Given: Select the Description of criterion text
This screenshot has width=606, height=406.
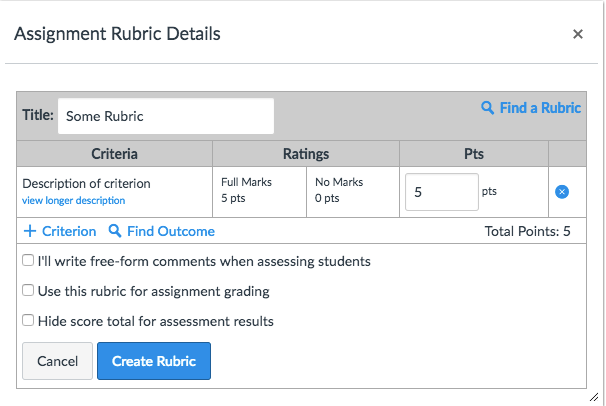Looking at the screenshot, I should click(86, 183).
